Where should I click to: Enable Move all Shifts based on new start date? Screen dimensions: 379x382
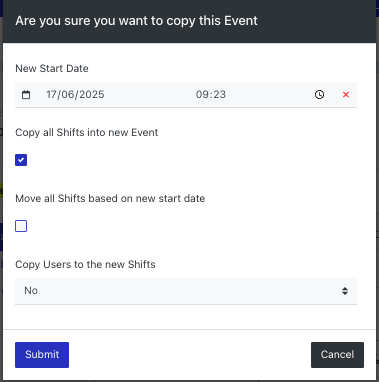(21, 226)
